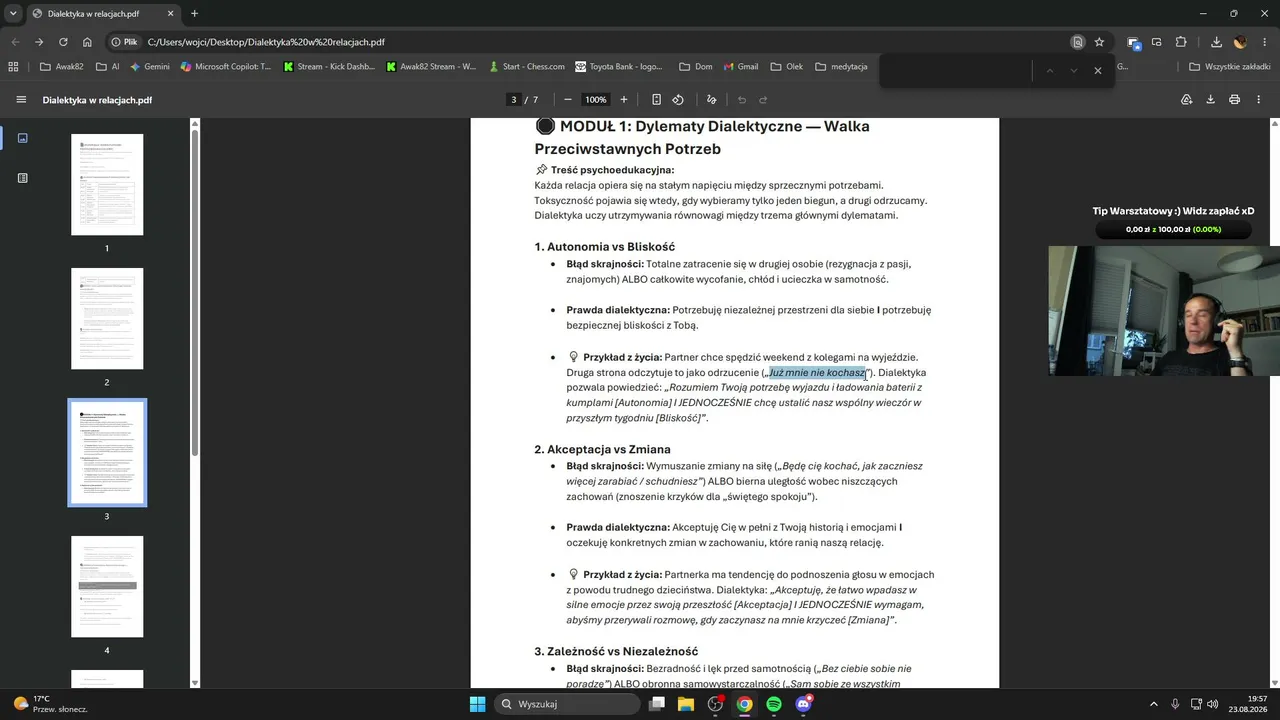Open Start - Chess.com bookmark
The image size is (1280, 720).
pos(527,67)
